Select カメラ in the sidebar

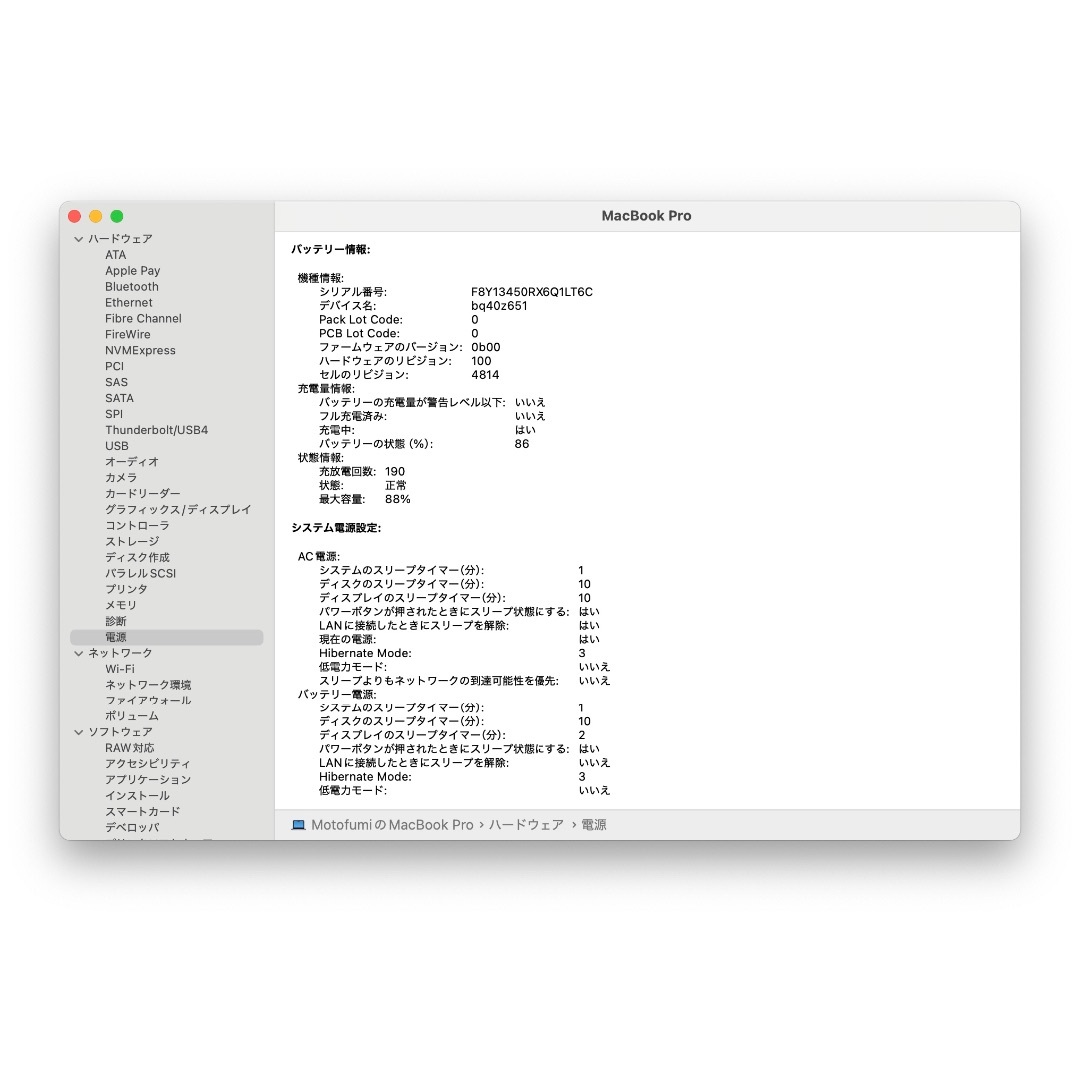click(x=121, y=477)
